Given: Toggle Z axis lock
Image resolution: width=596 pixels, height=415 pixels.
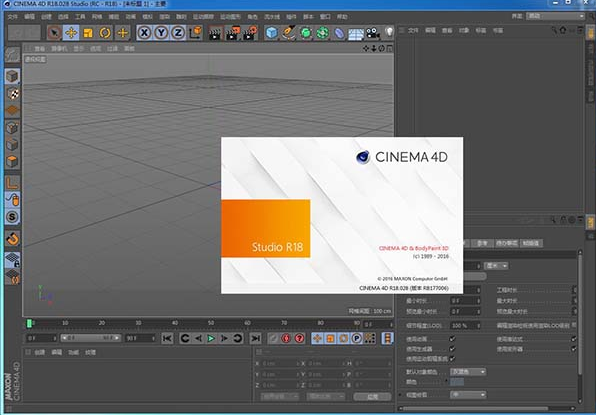Looking at the screenshot, I should point(178,33).
